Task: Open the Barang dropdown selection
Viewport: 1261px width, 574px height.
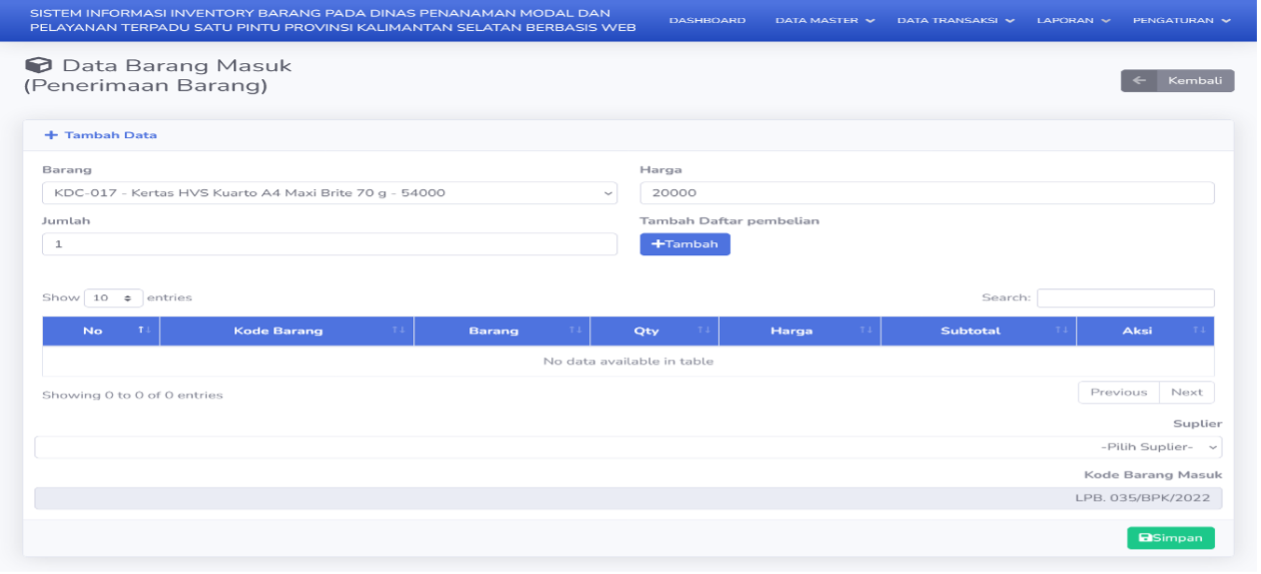Action: coord(330,193)
